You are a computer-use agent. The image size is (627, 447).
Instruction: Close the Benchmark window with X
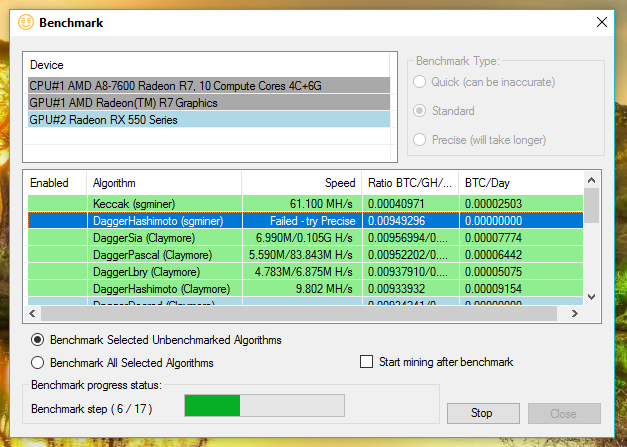[x=601, y=22]
